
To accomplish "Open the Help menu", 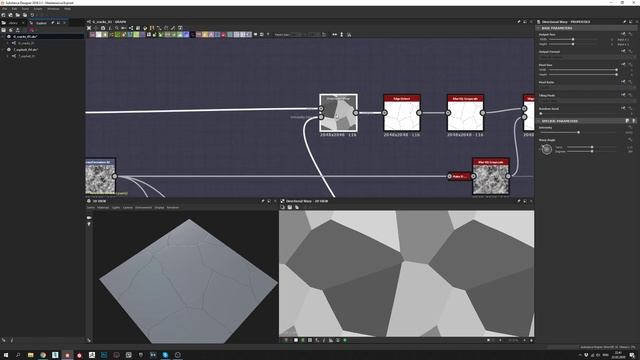I will pyautogui.click(x=67, y=9).
